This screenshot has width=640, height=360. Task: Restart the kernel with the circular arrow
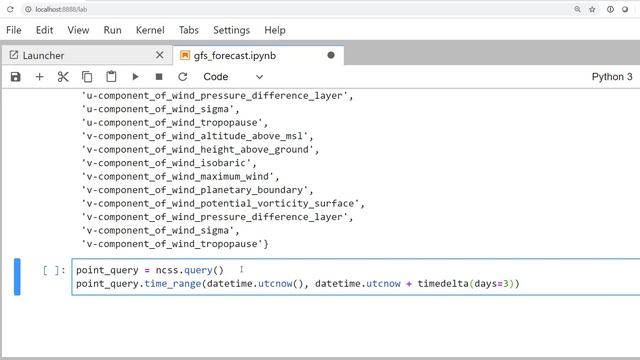click(x=182, y=77)
